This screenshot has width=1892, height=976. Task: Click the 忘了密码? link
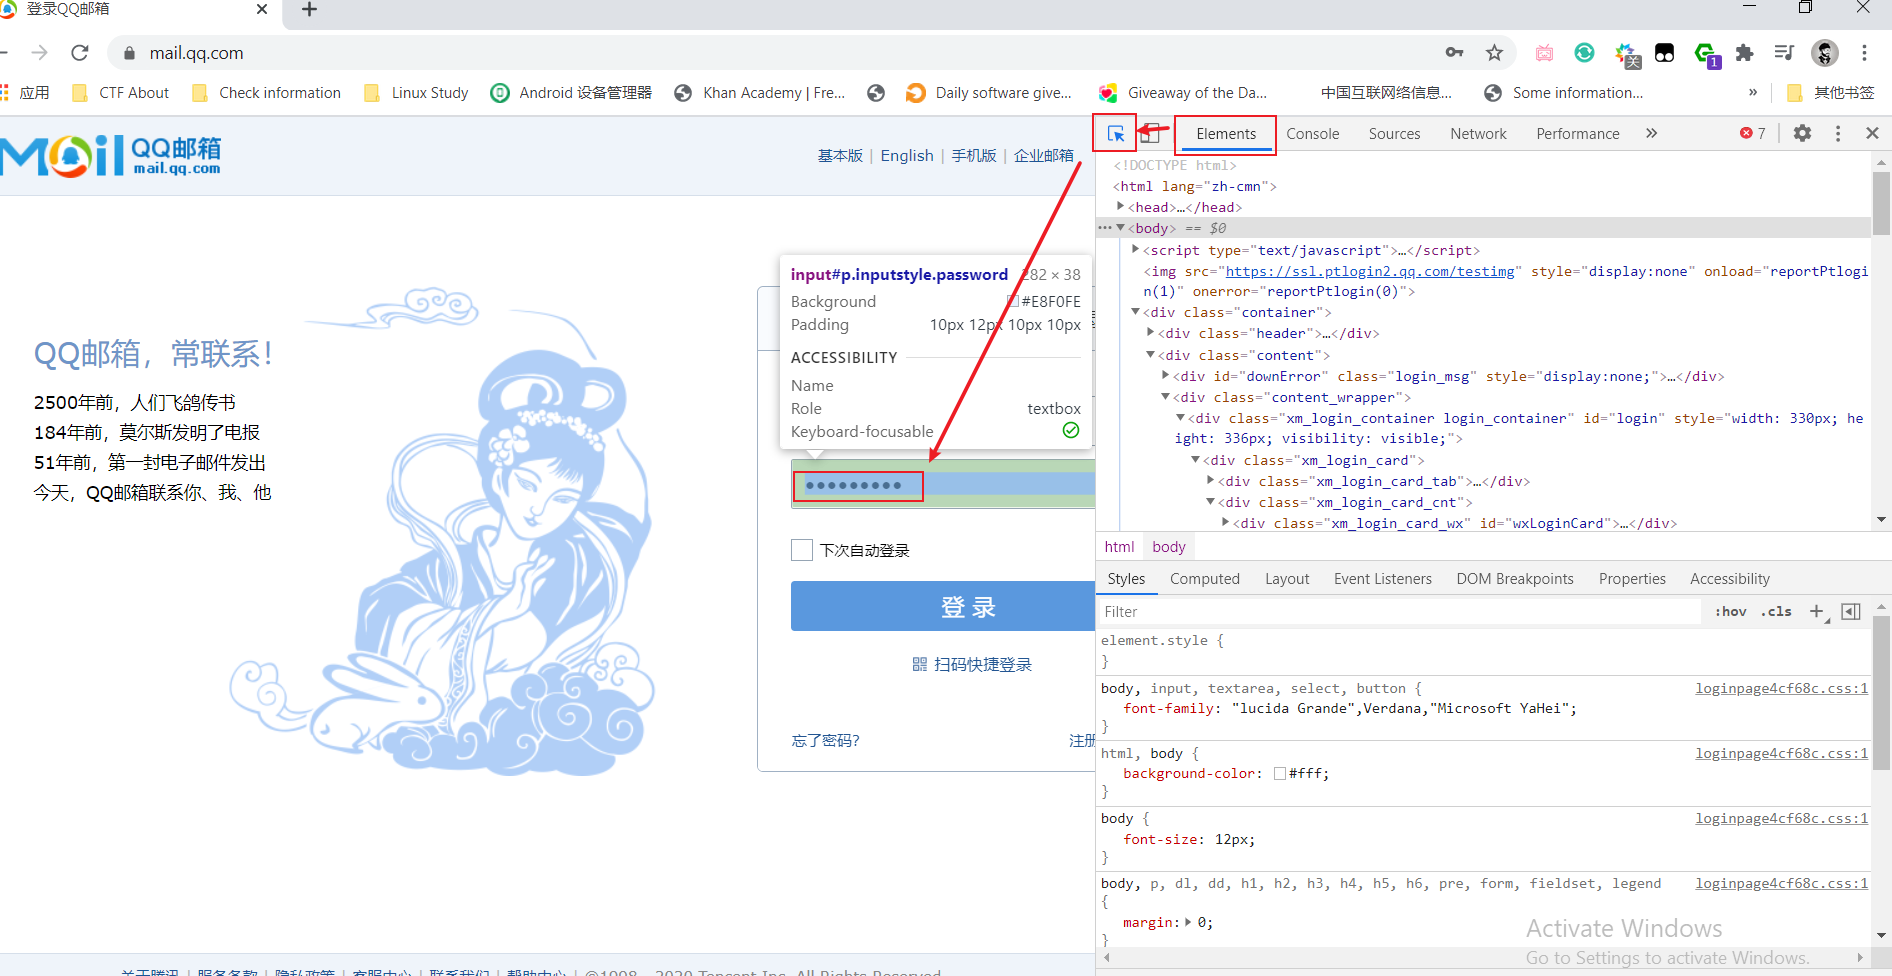825,741
